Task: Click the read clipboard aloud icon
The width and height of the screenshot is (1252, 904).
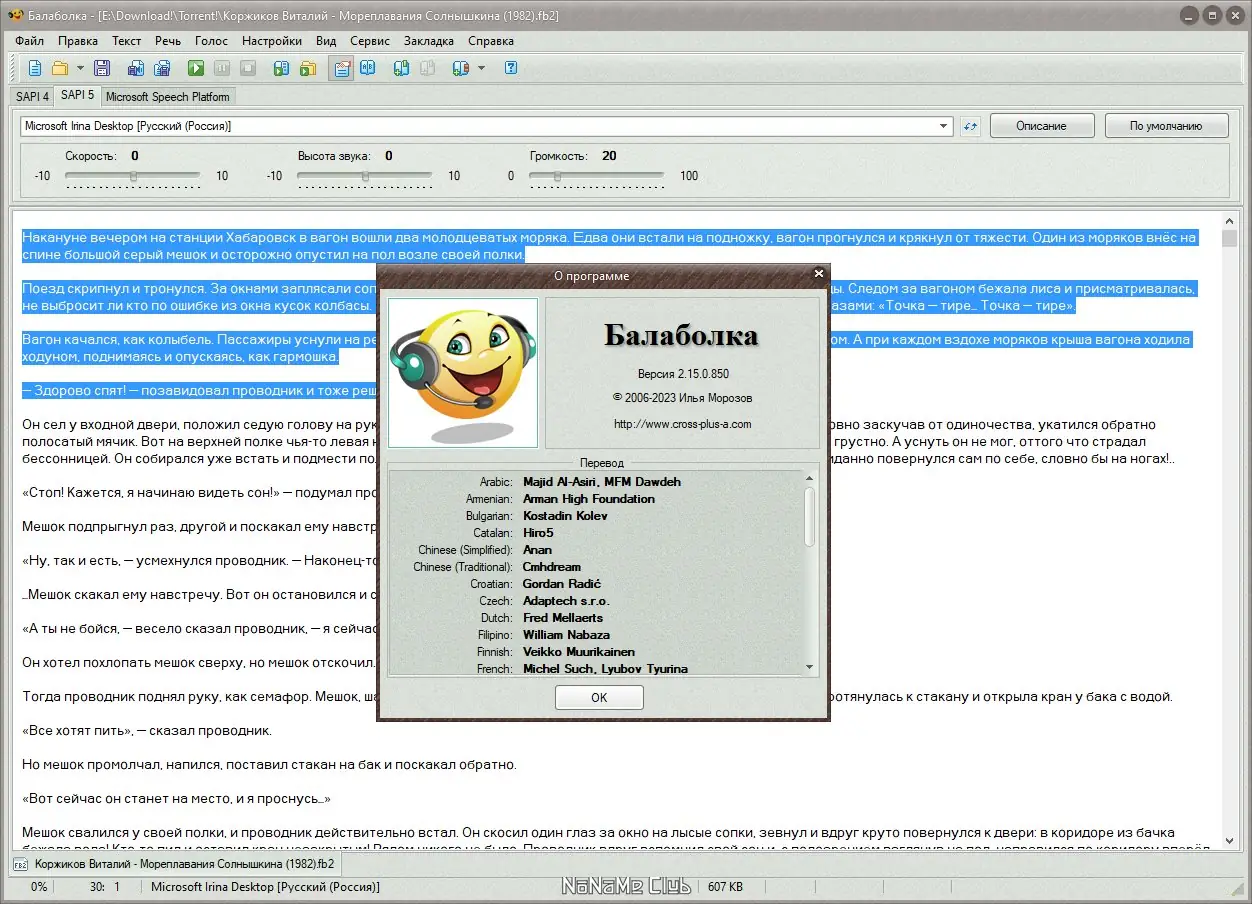Action: click(282, 68)
